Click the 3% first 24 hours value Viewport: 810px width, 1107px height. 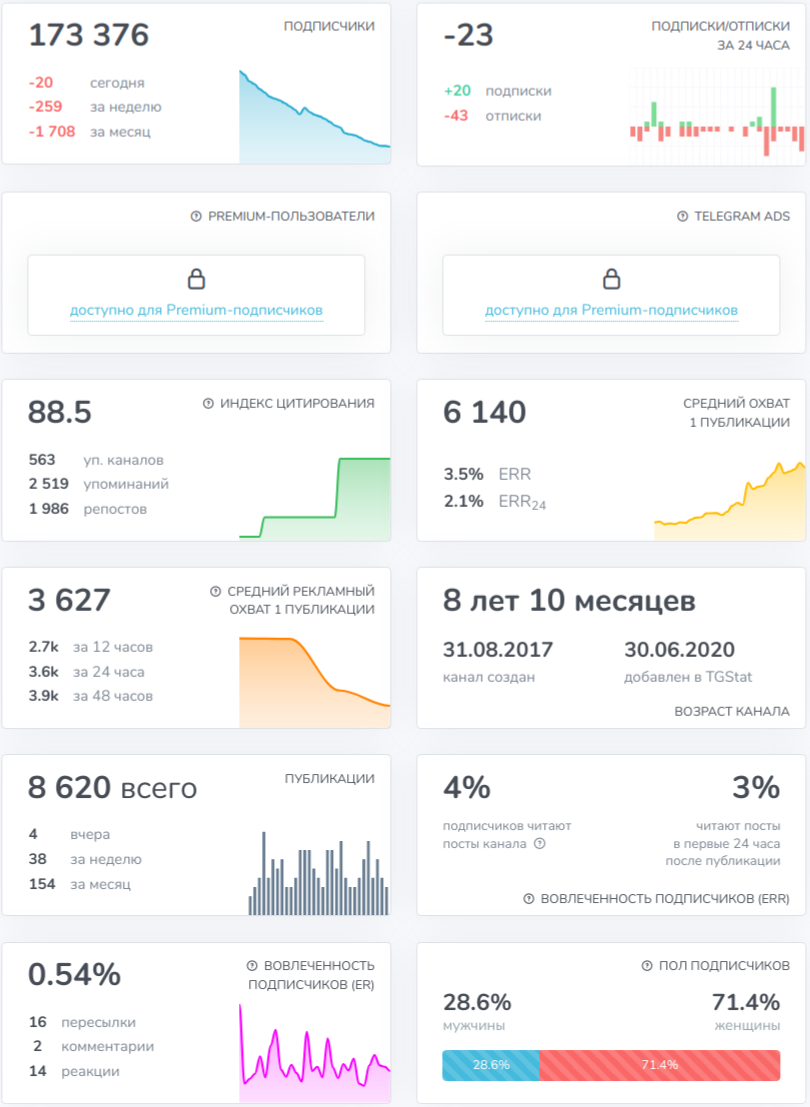(756, 788)
